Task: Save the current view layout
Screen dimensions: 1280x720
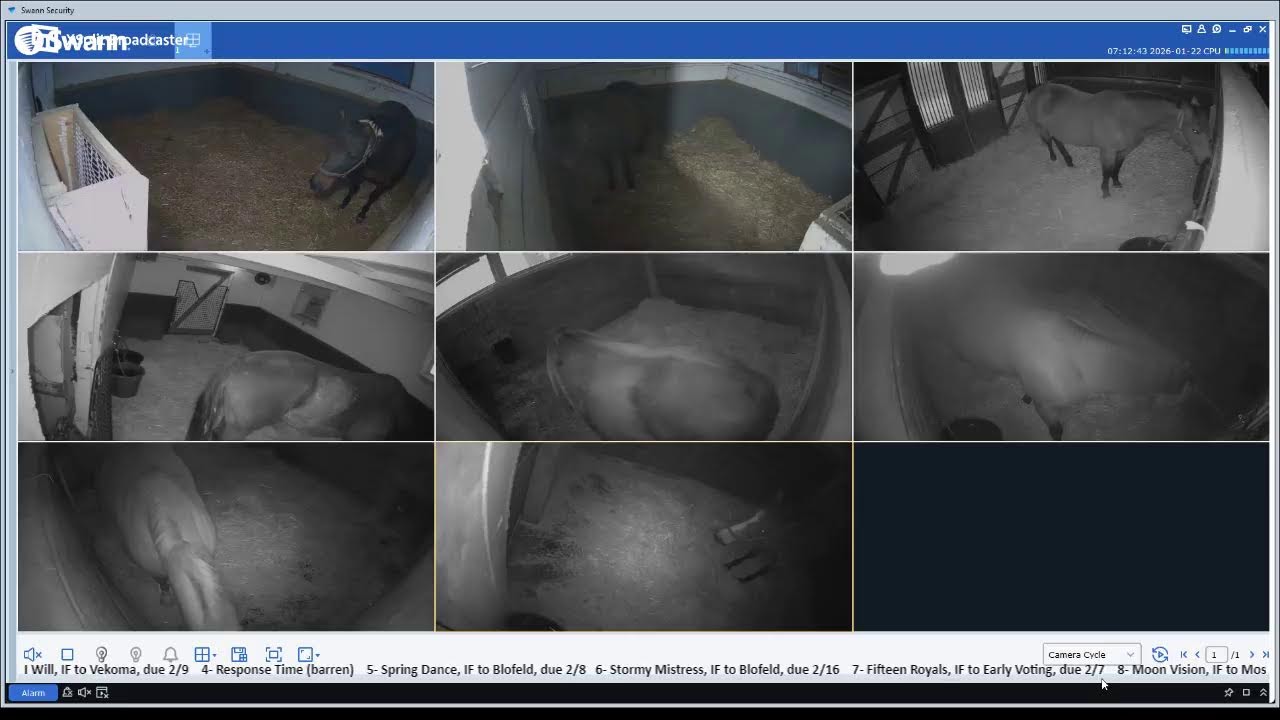Action: (x=239, y=654)
